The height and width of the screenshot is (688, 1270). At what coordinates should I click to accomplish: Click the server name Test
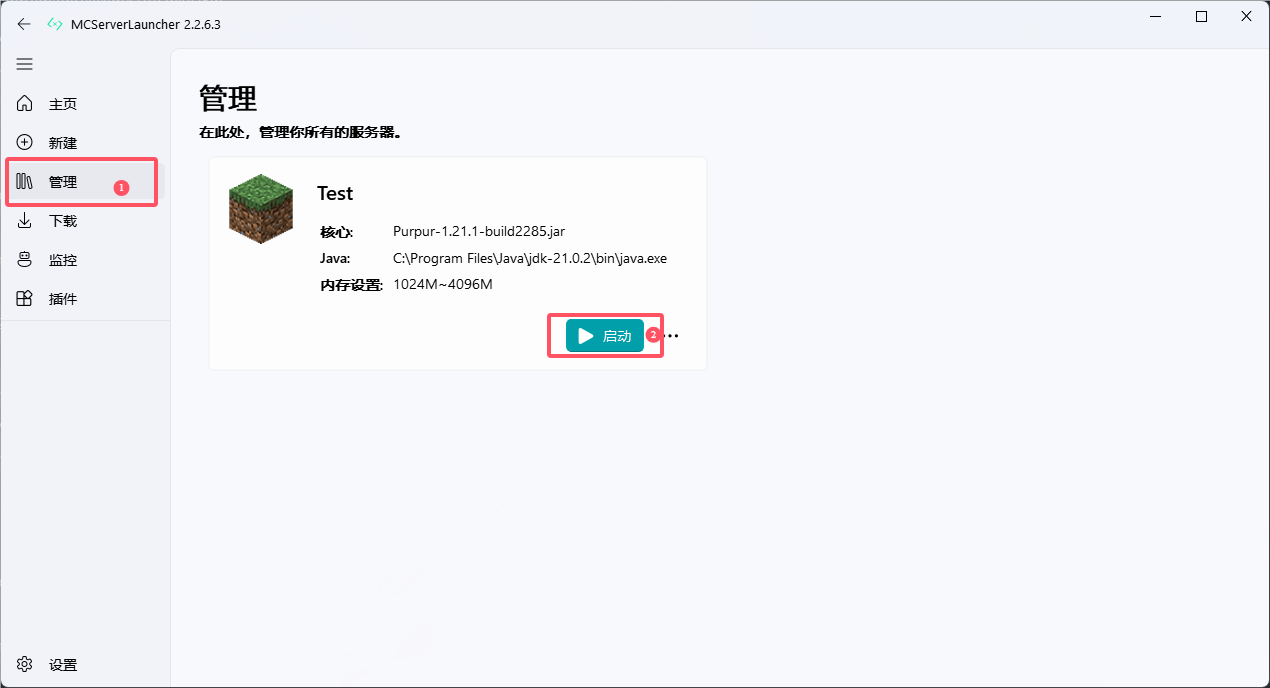pyautogui.click(x=335, y=193)
